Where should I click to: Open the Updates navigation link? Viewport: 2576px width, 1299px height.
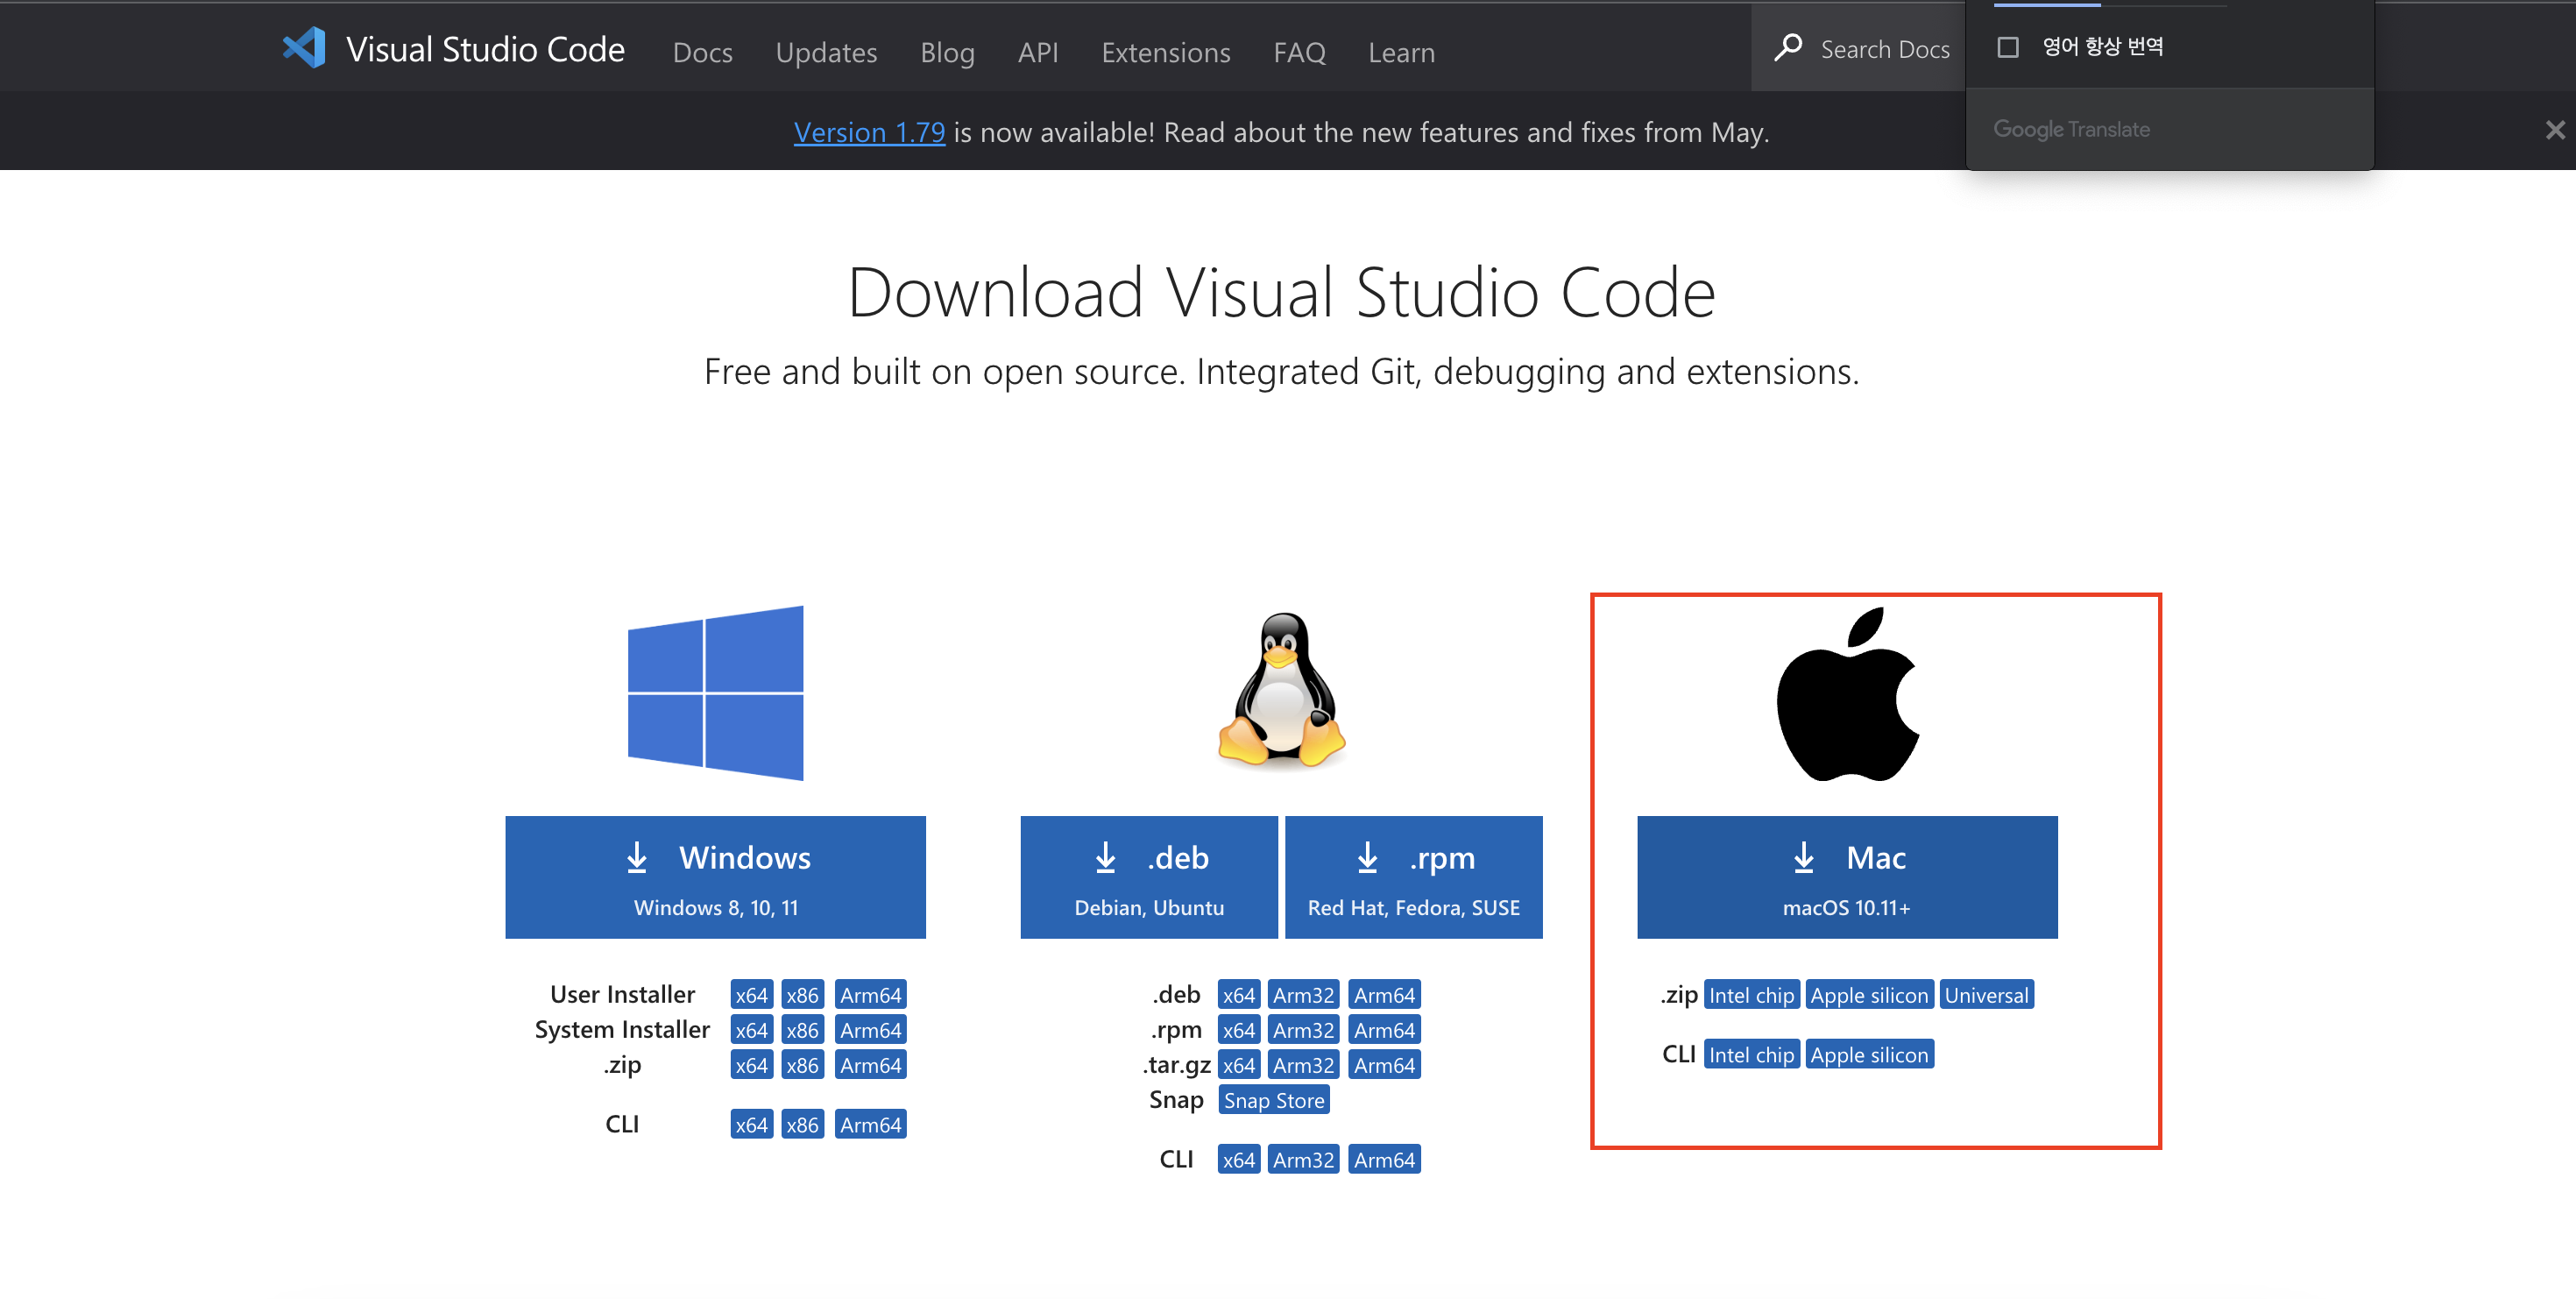point(826,52)
